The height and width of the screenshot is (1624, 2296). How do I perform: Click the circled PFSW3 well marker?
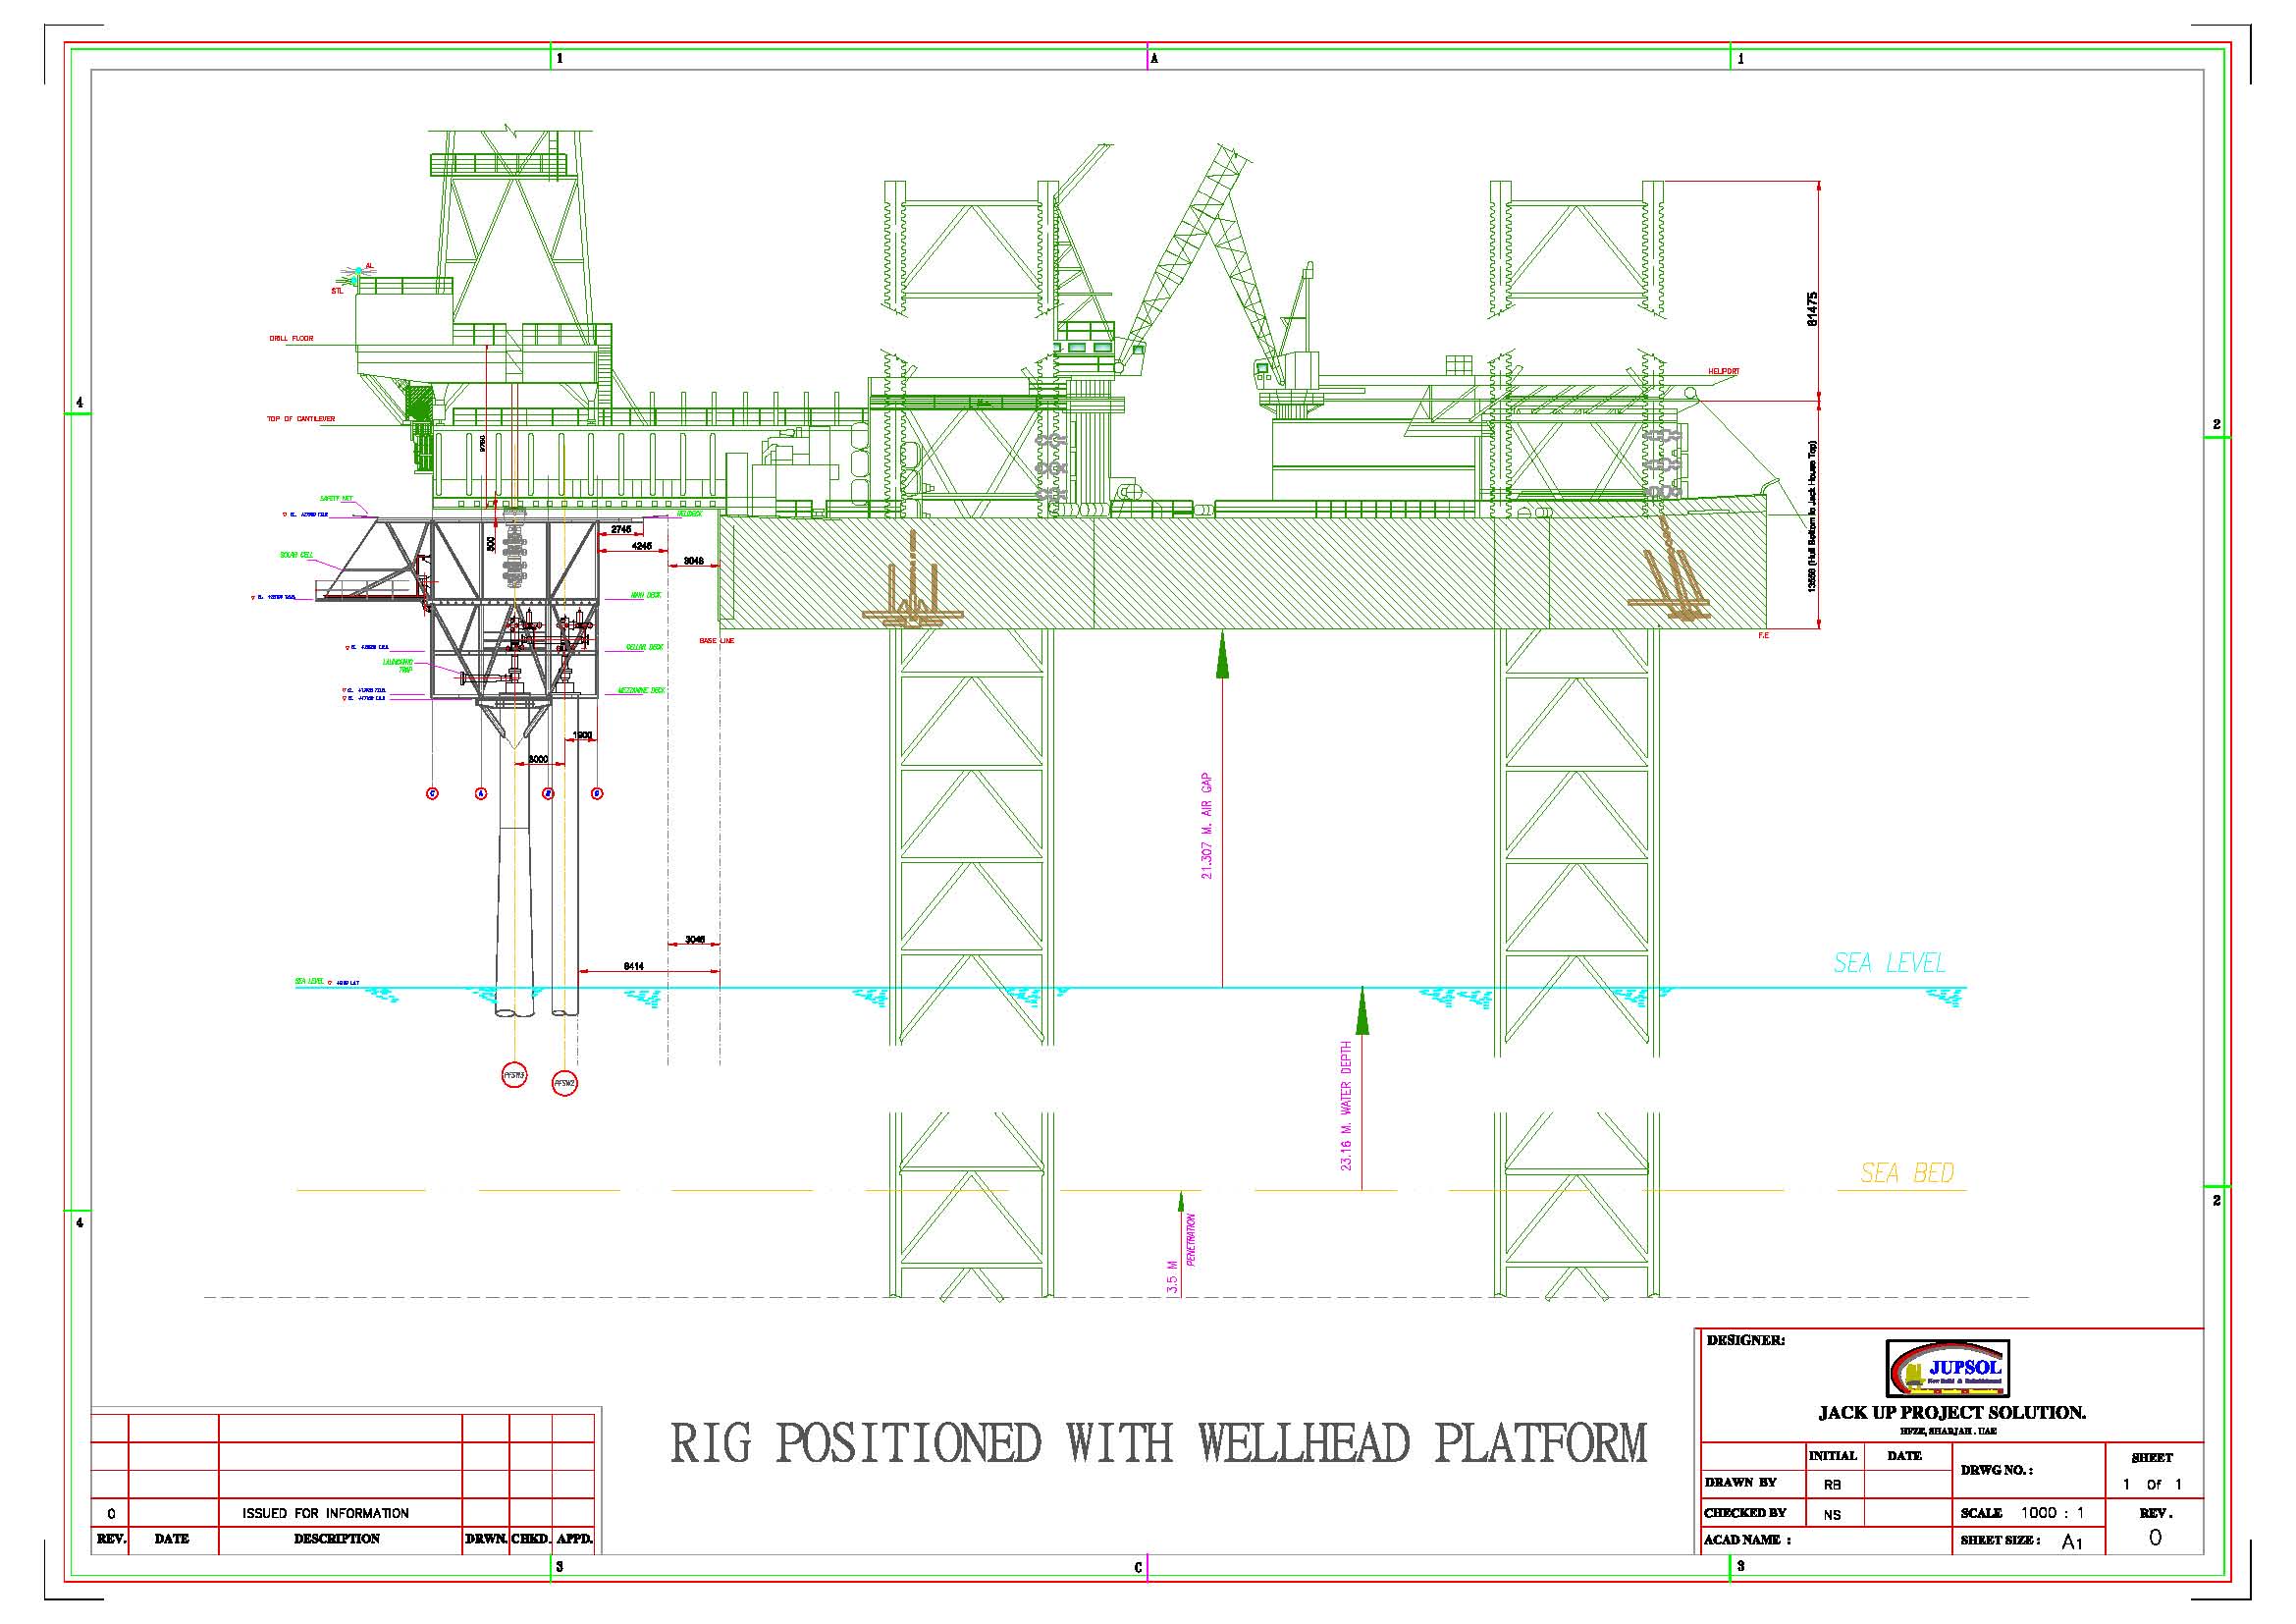coord(514,1076)
